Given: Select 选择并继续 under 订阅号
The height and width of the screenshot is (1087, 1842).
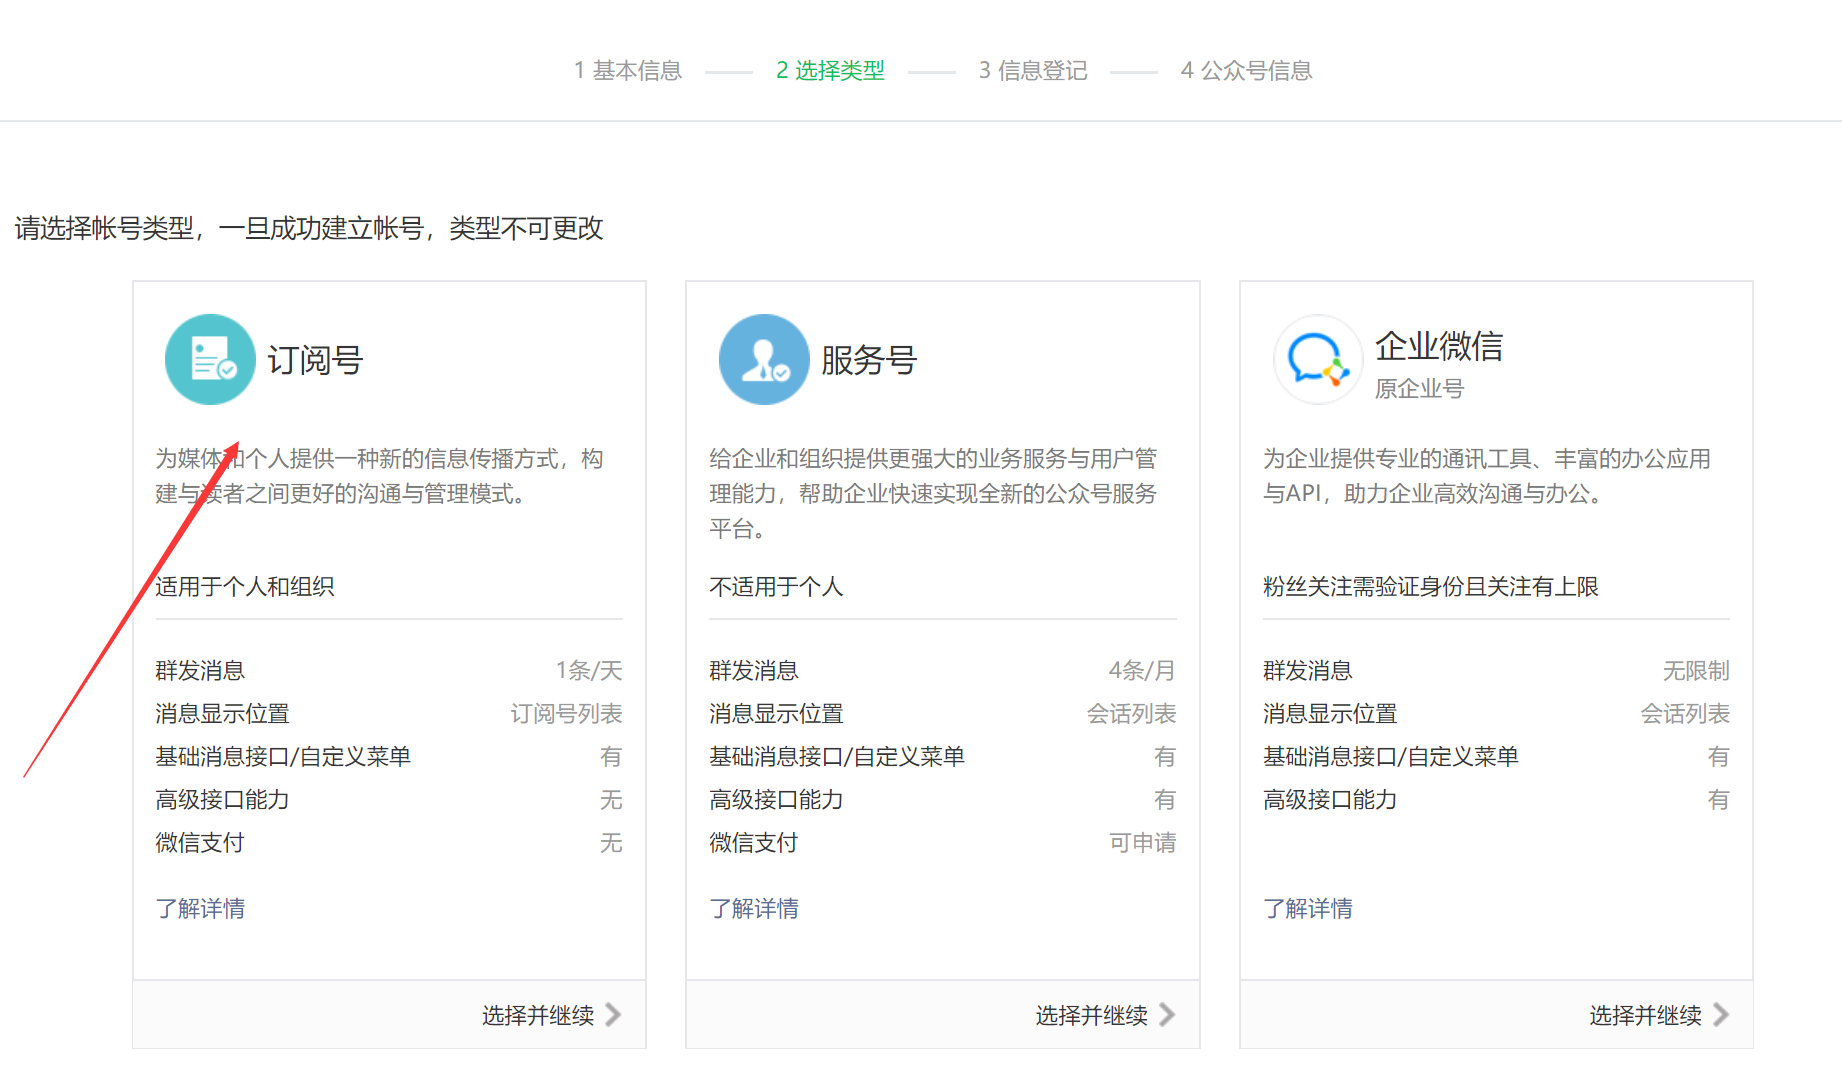Looking at the screenshot, I should pyautogui.click(x=538, y=1015).
